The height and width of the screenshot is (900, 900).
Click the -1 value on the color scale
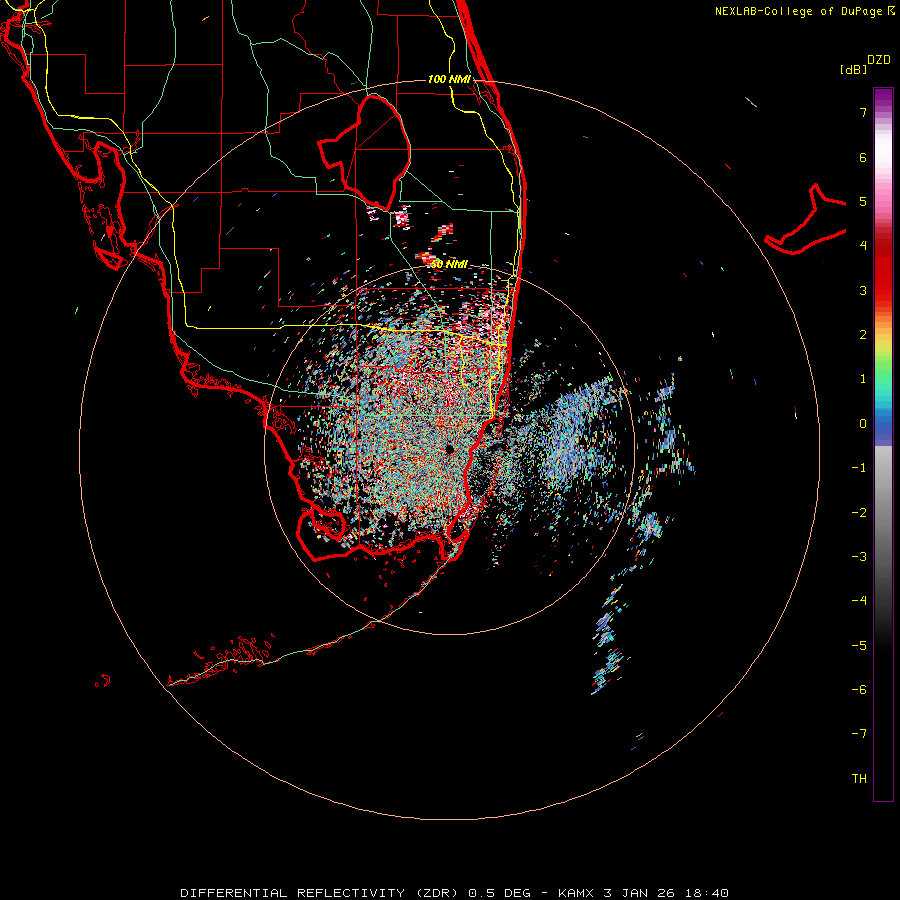(x=859, y=468)
